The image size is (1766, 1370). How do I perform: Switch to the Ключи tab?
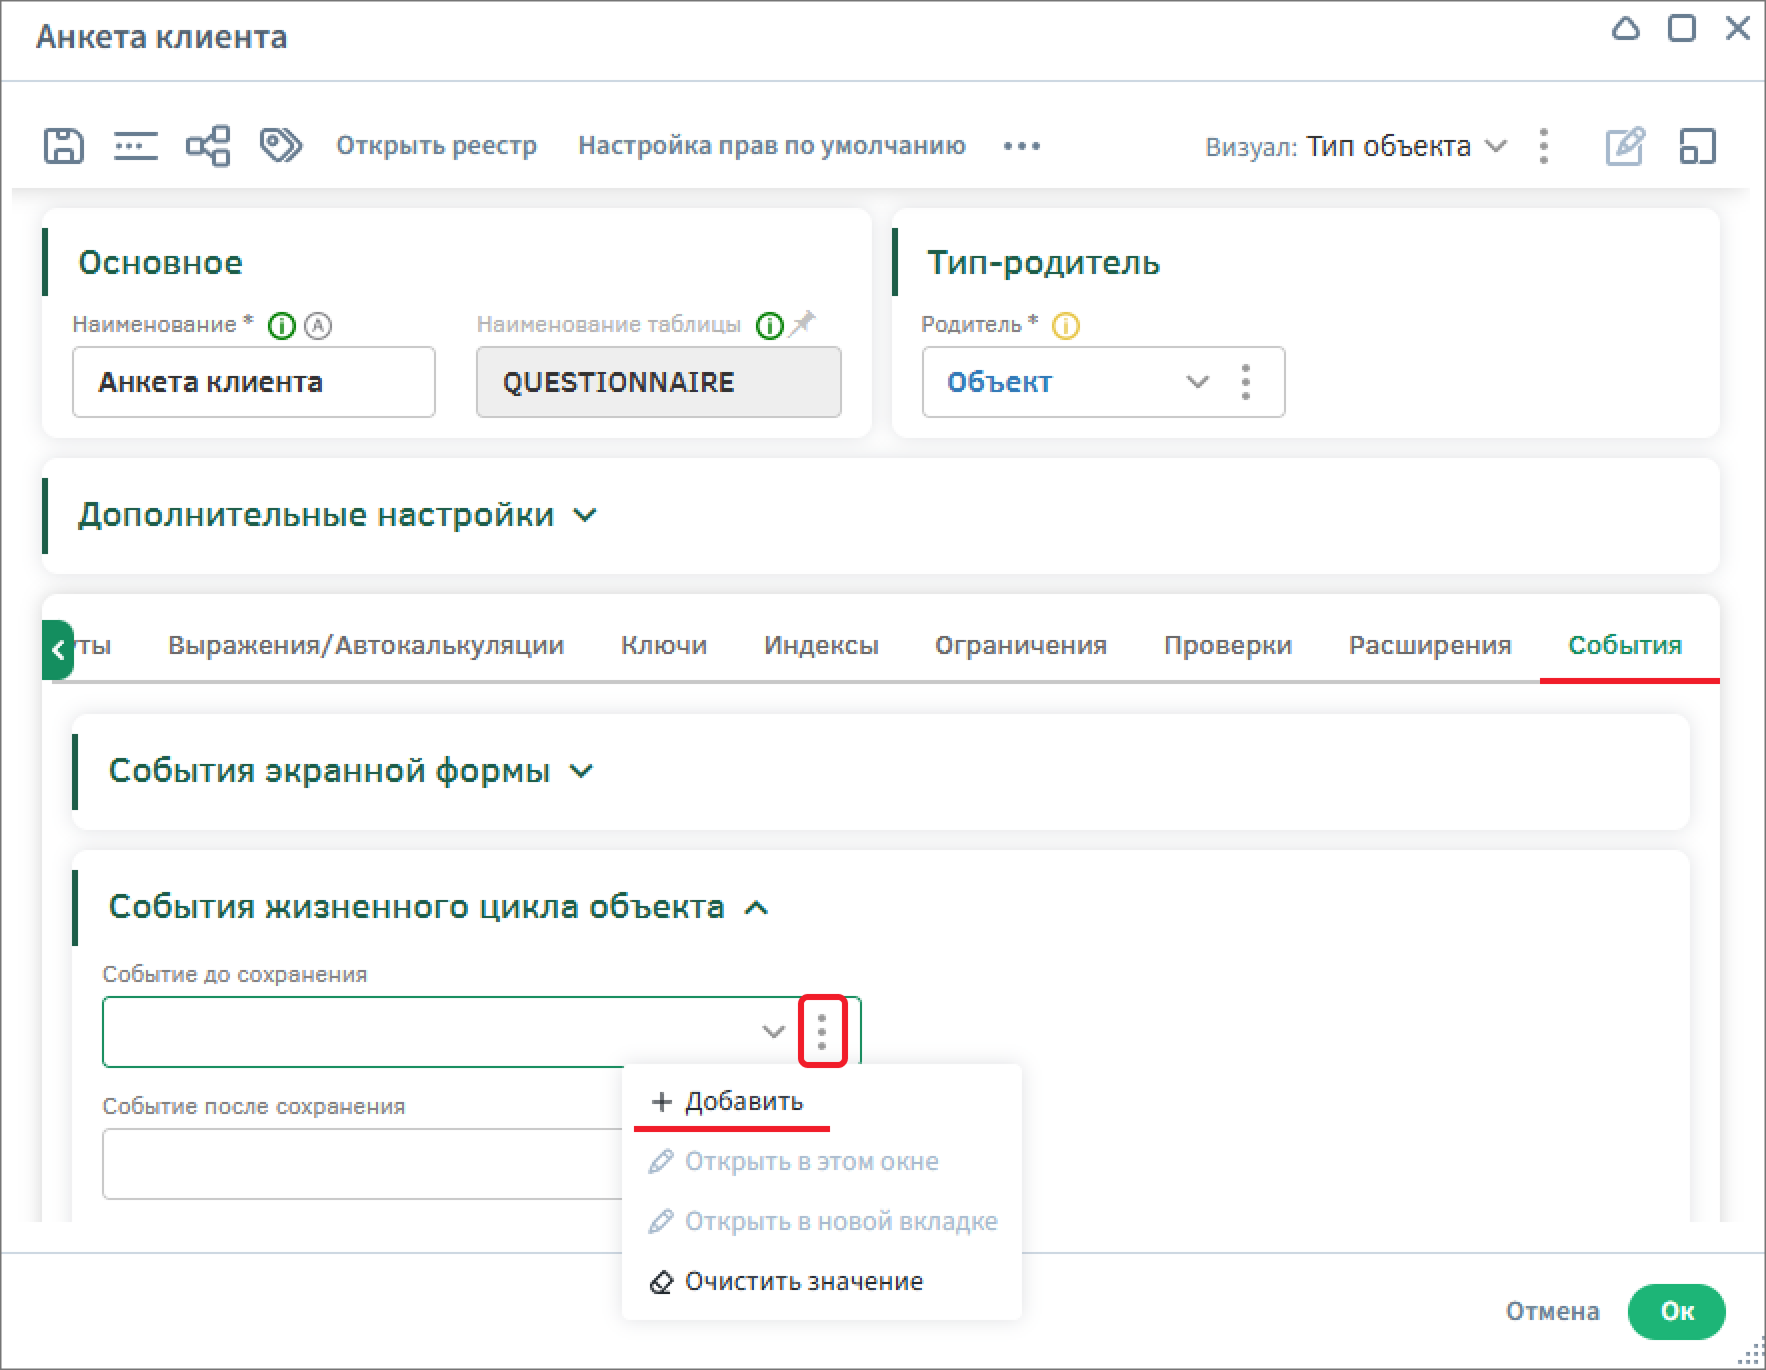[663, 645]
